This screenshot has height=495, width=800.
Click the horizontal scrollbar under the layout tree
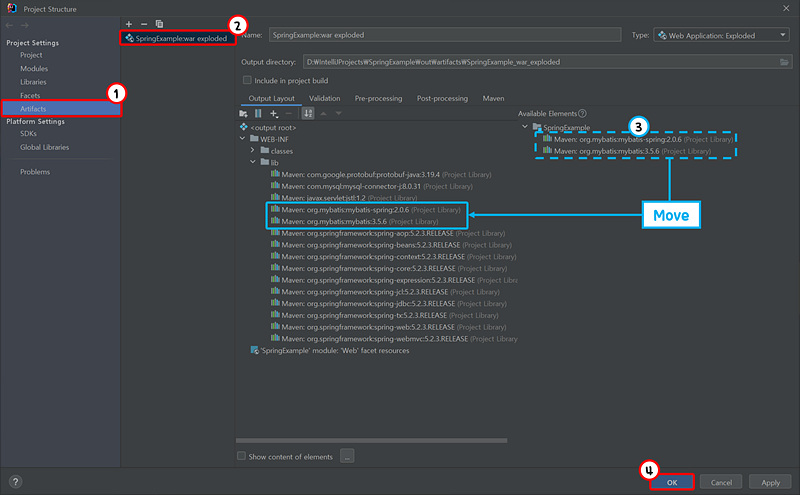[x=371, y=440]
